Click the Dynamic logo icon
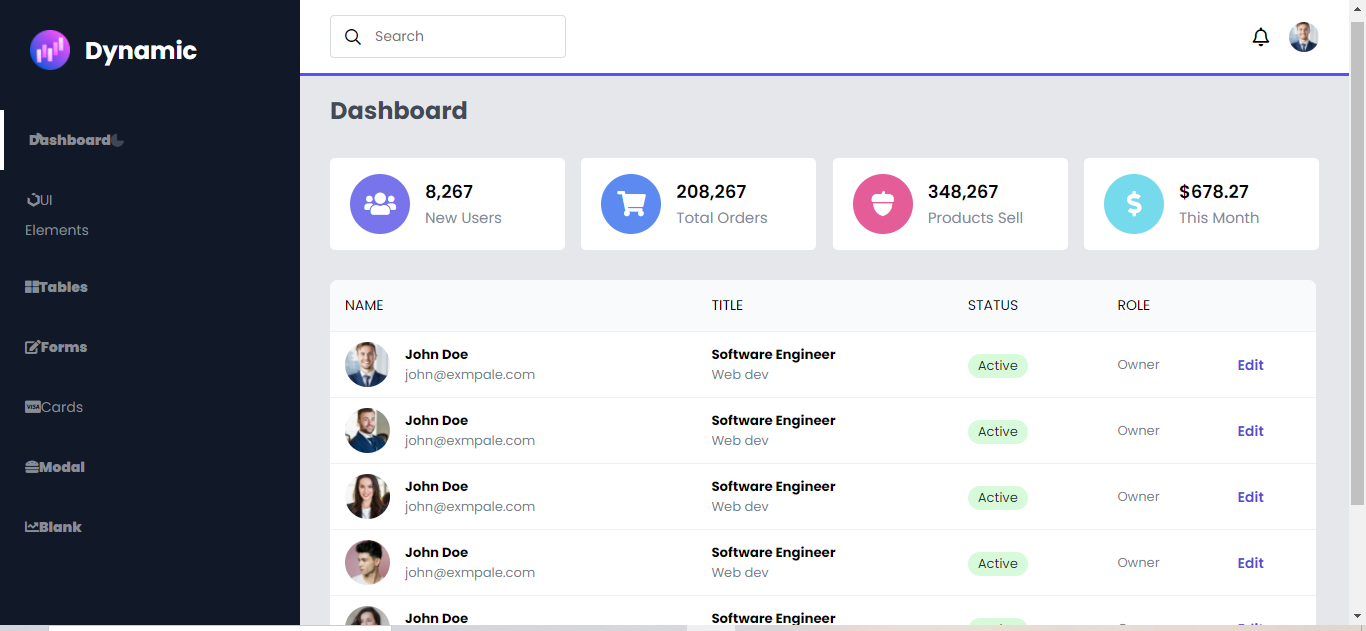1366x631 pixels. (x=50, y=50)
